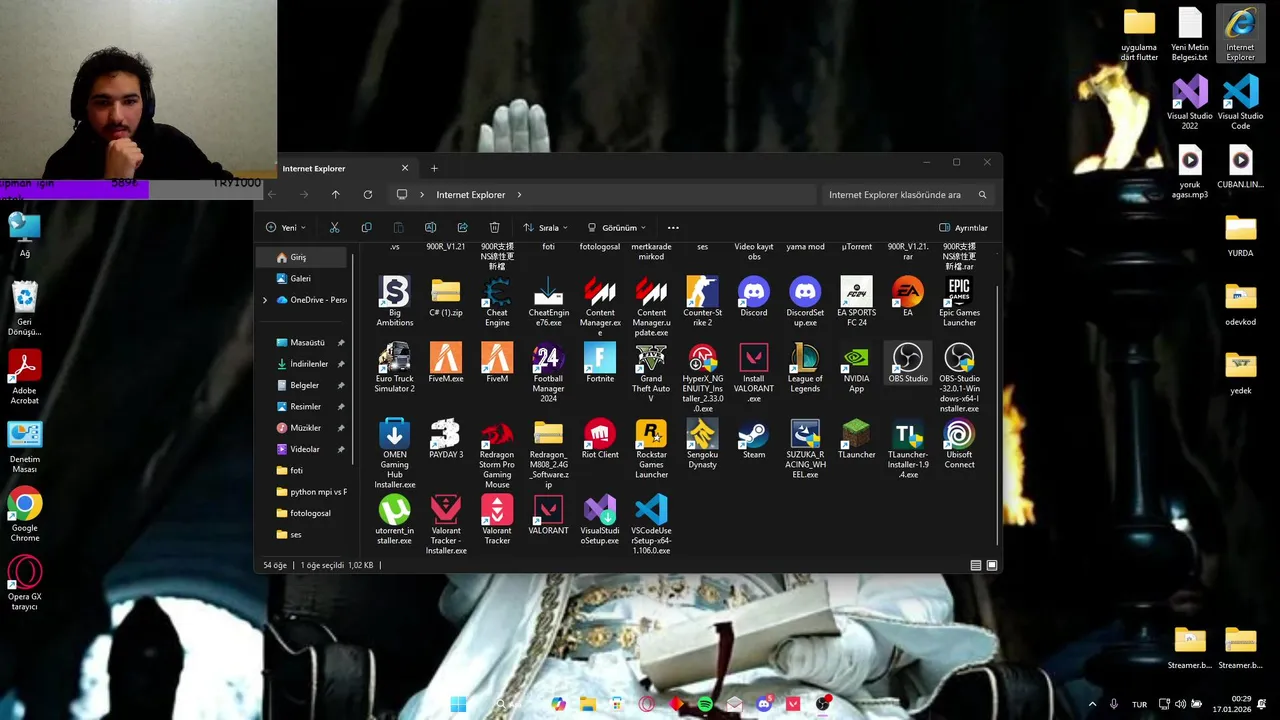
Task: Select VisualStudioSetup.exe file icon
Action: 600,510
